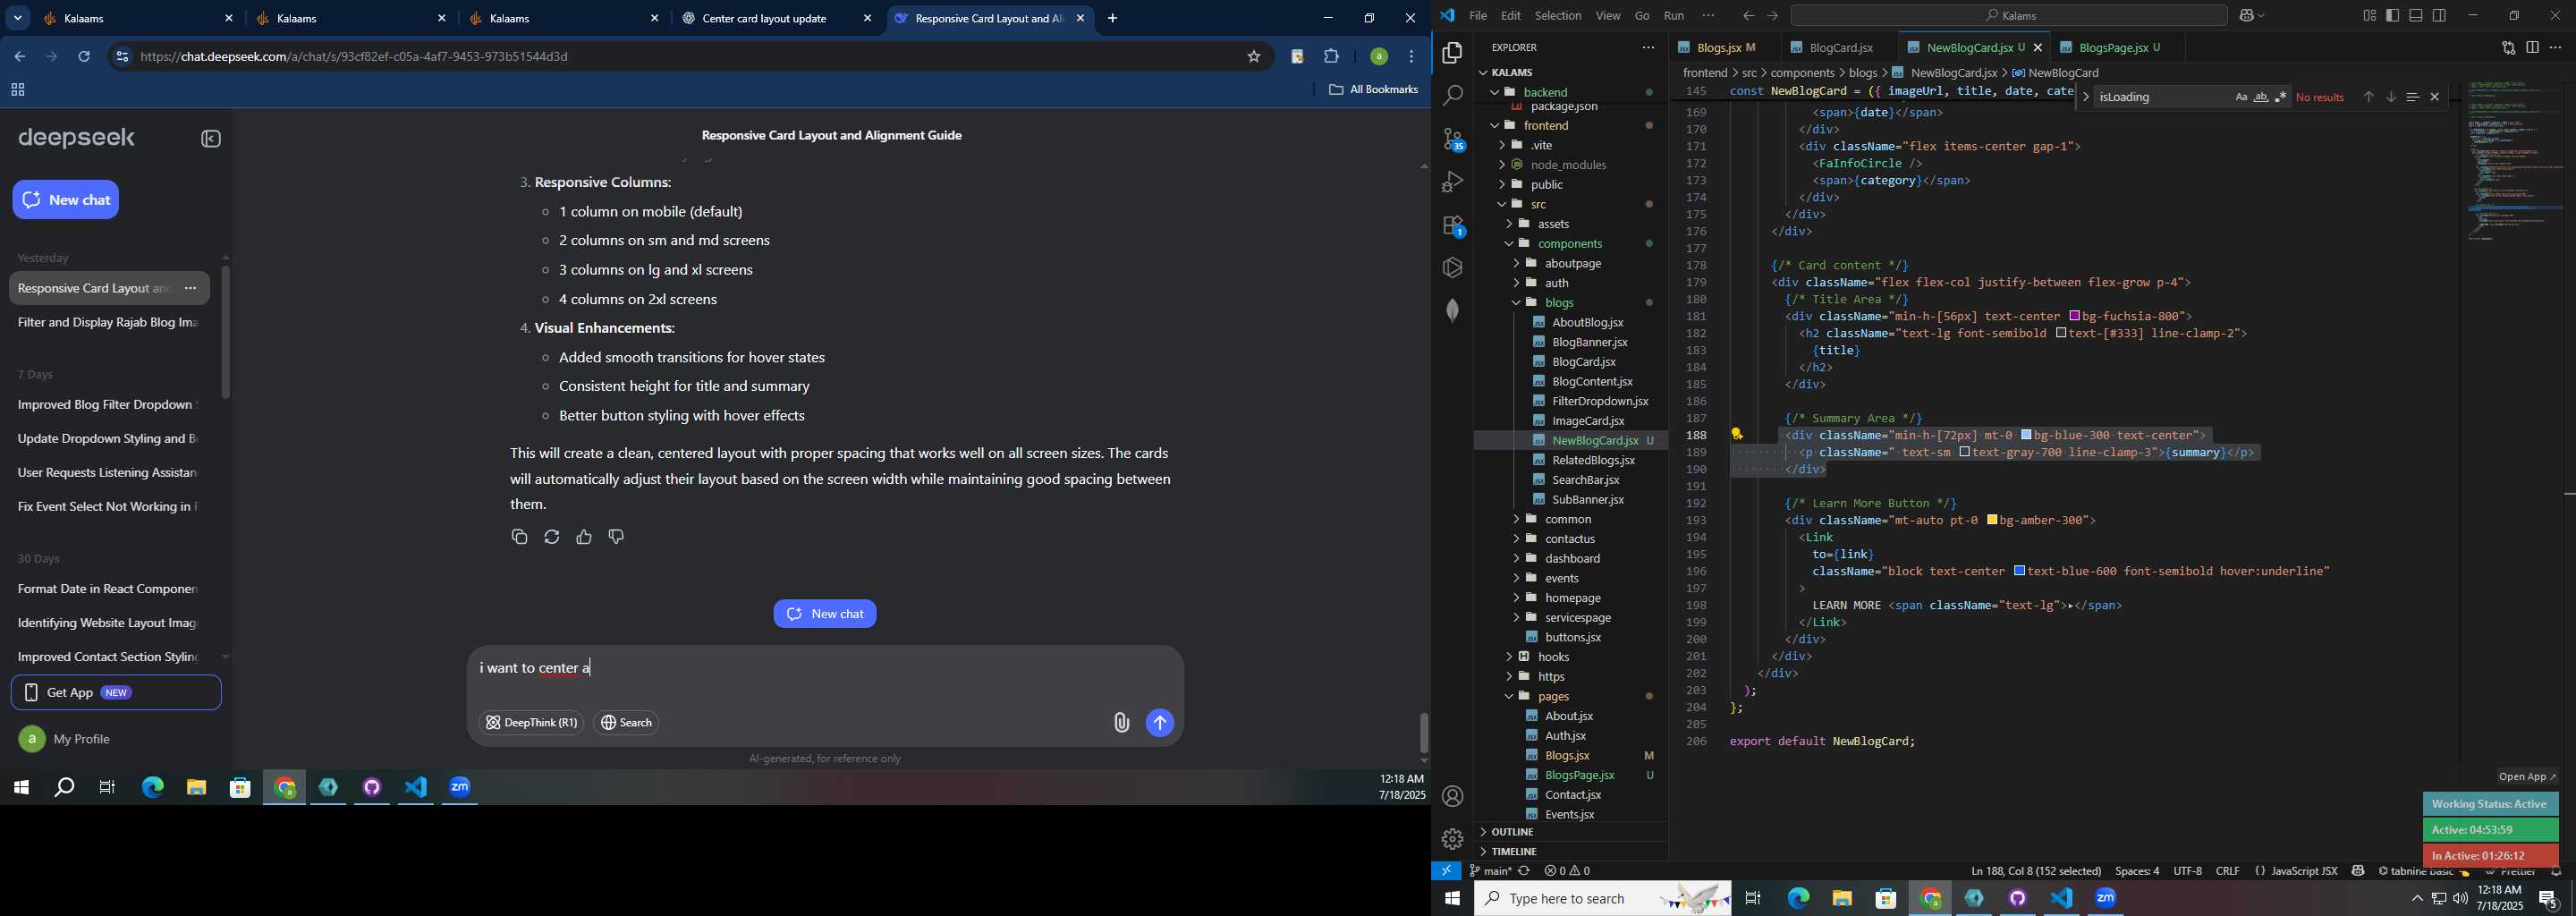Click Customize Layout icon in VS Code title bar

[2369, 16]
